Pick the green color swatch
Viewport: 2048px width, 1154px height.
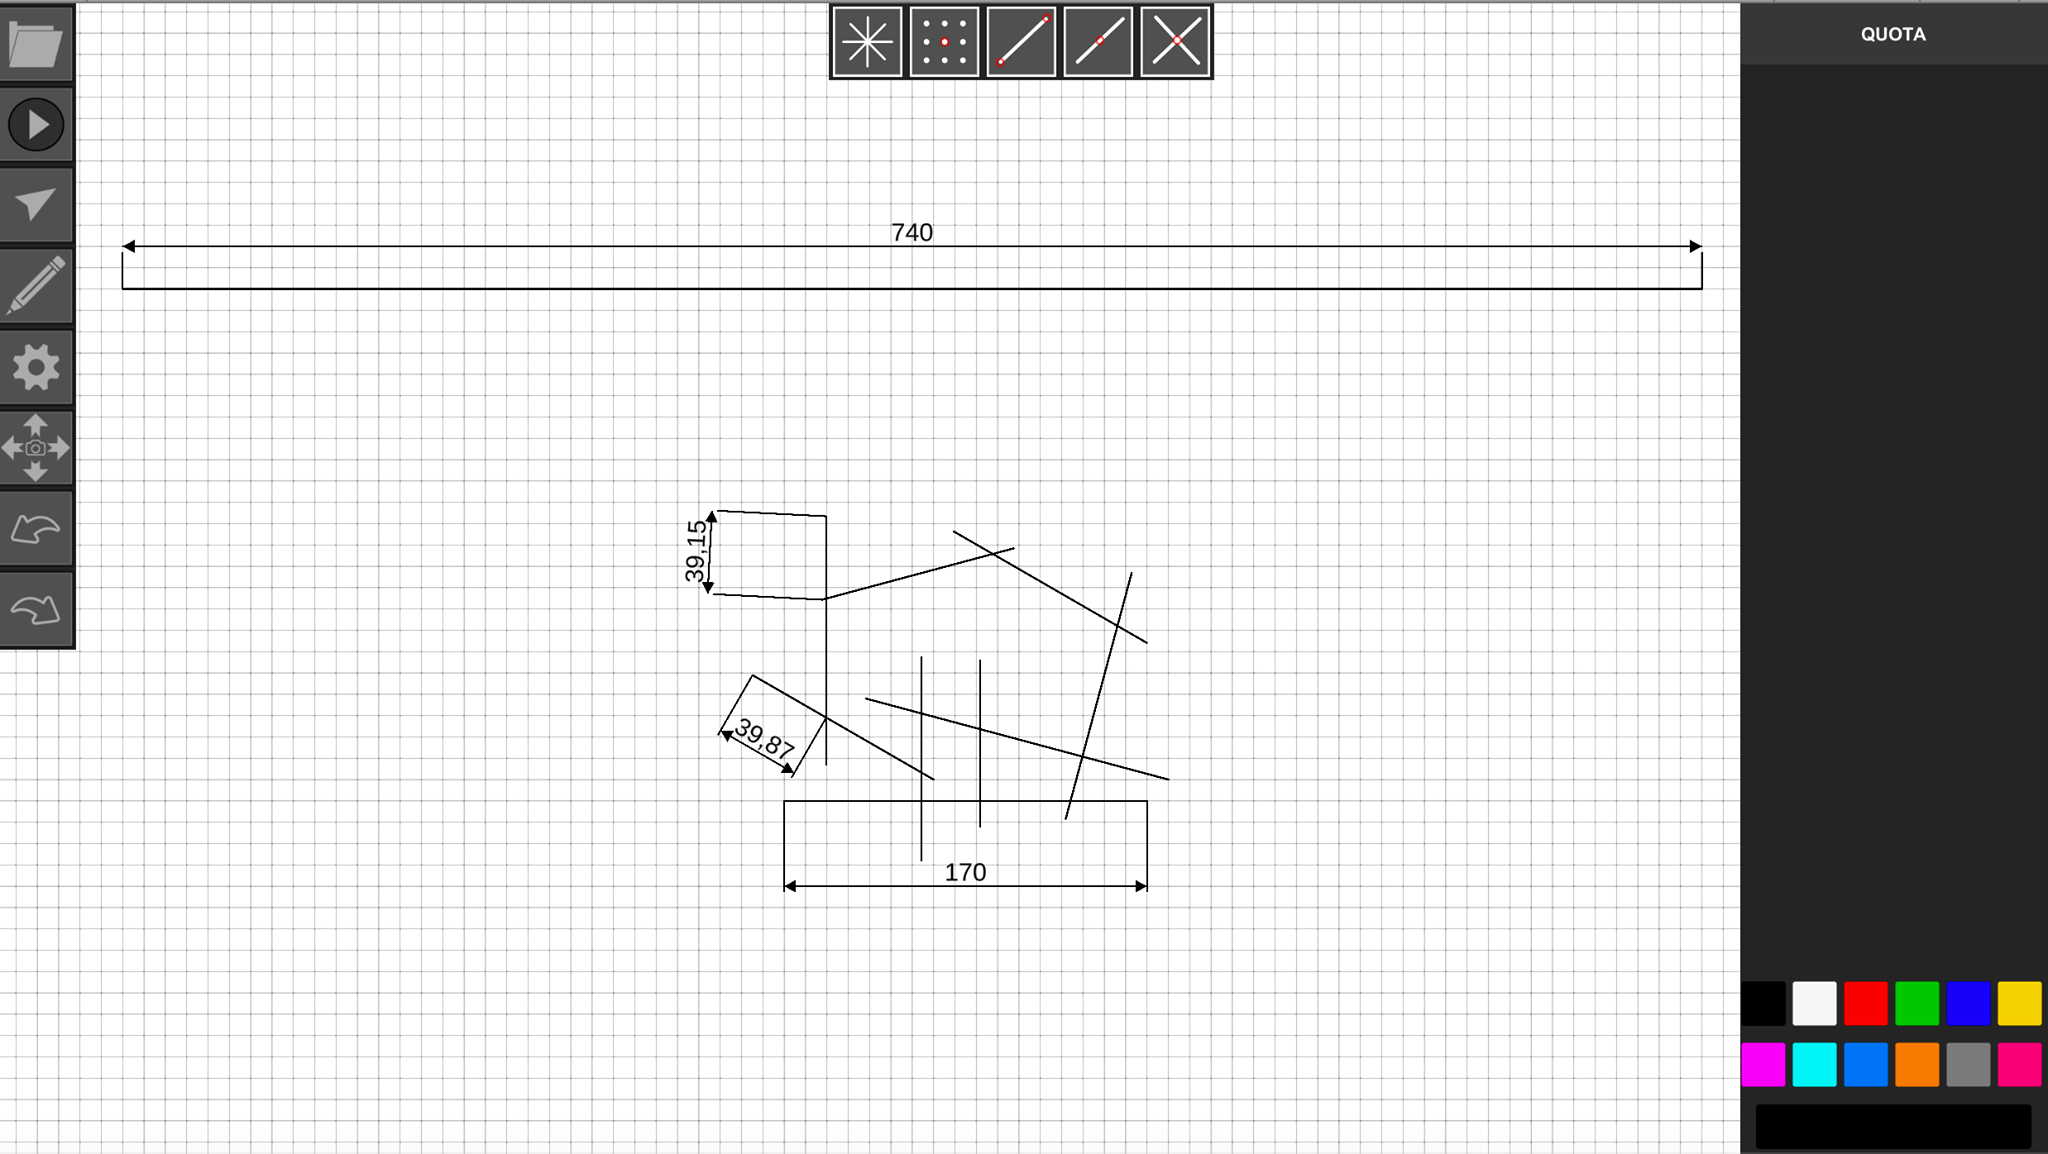pyautogui.click(x=1917, y=1003)
